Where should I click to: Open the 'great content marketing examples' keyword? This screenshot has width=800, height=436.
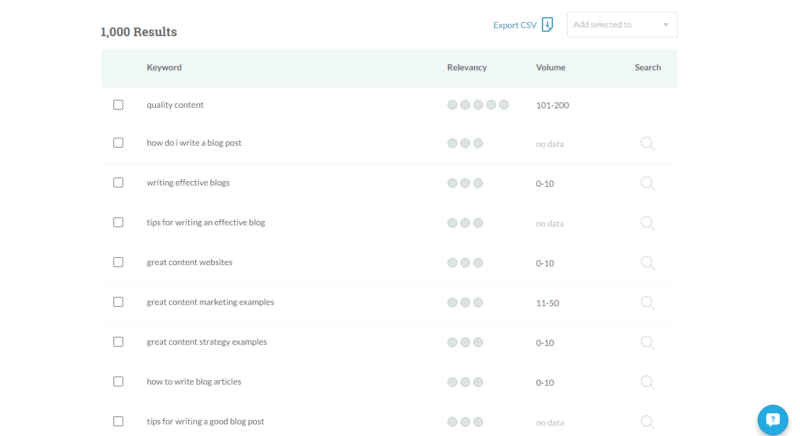tap(210, 302)
